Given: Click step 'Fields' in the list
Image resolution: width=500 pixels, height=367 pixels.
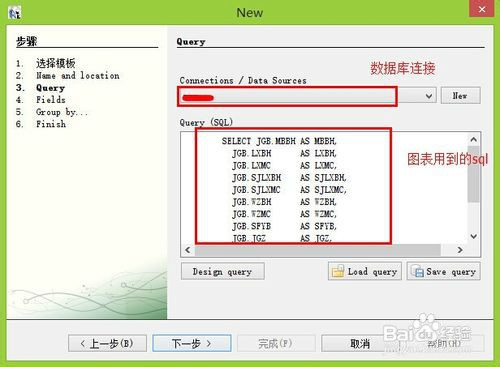Looking at the screenshot, I should 51,100.
